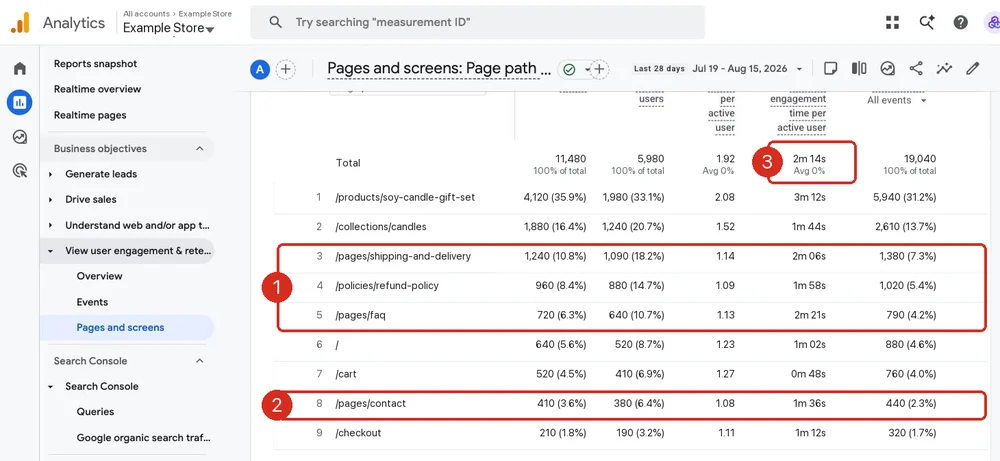The width and height of the screenshot is (1000, 461).
Task: Open the dropdown arrow next to the green check
Action: pos(587,69)
